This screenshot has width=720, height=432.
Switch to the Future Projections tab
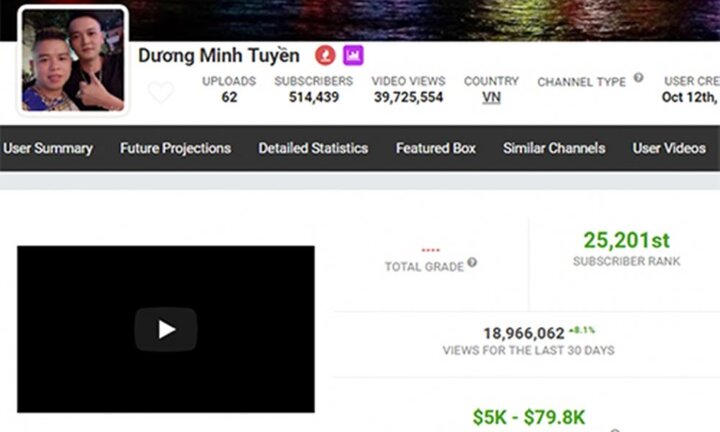point(175,148)
